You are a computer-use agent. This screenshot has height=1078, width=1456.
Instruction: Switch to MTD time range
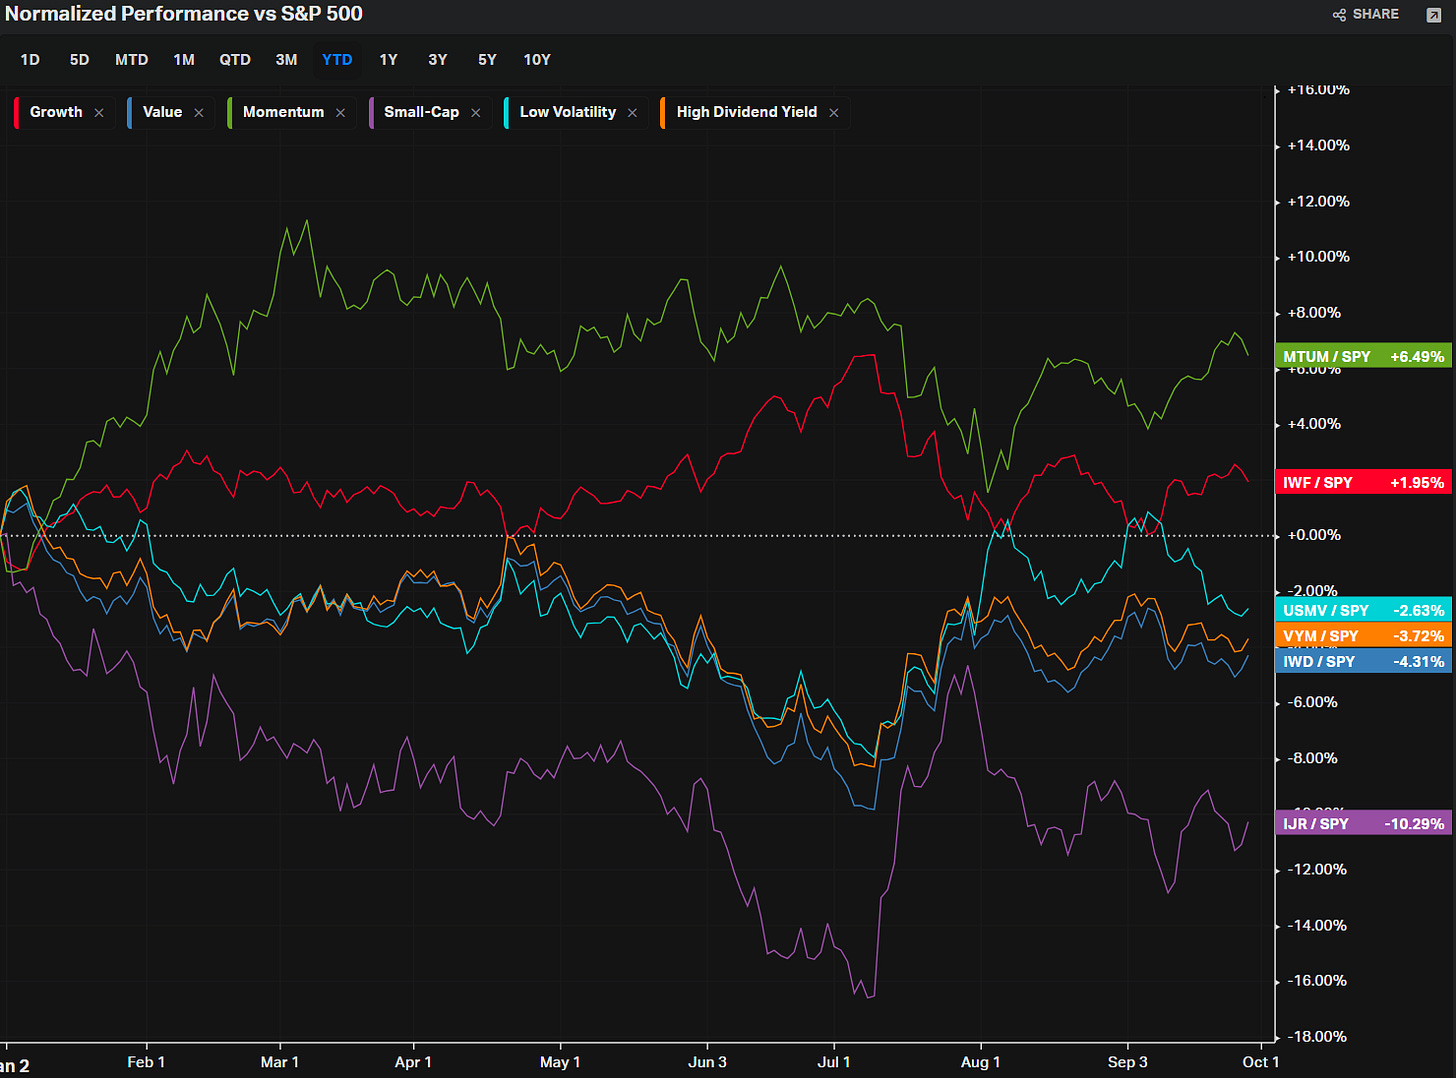(x=132, y=60)
